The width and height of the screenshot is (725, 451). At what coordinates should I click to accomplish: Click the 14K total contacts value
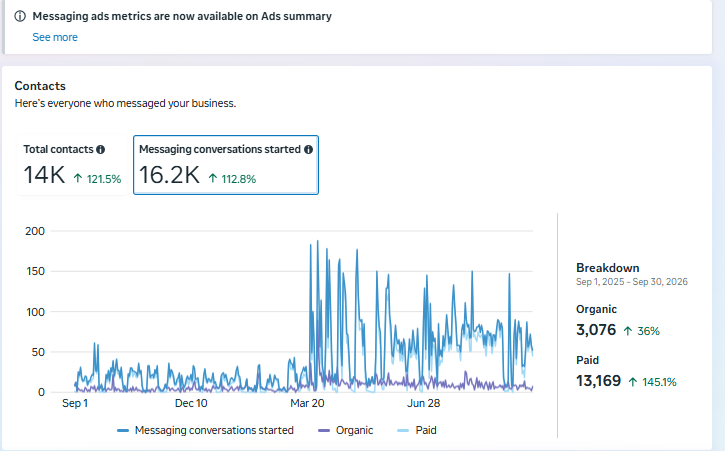point(44,175)
